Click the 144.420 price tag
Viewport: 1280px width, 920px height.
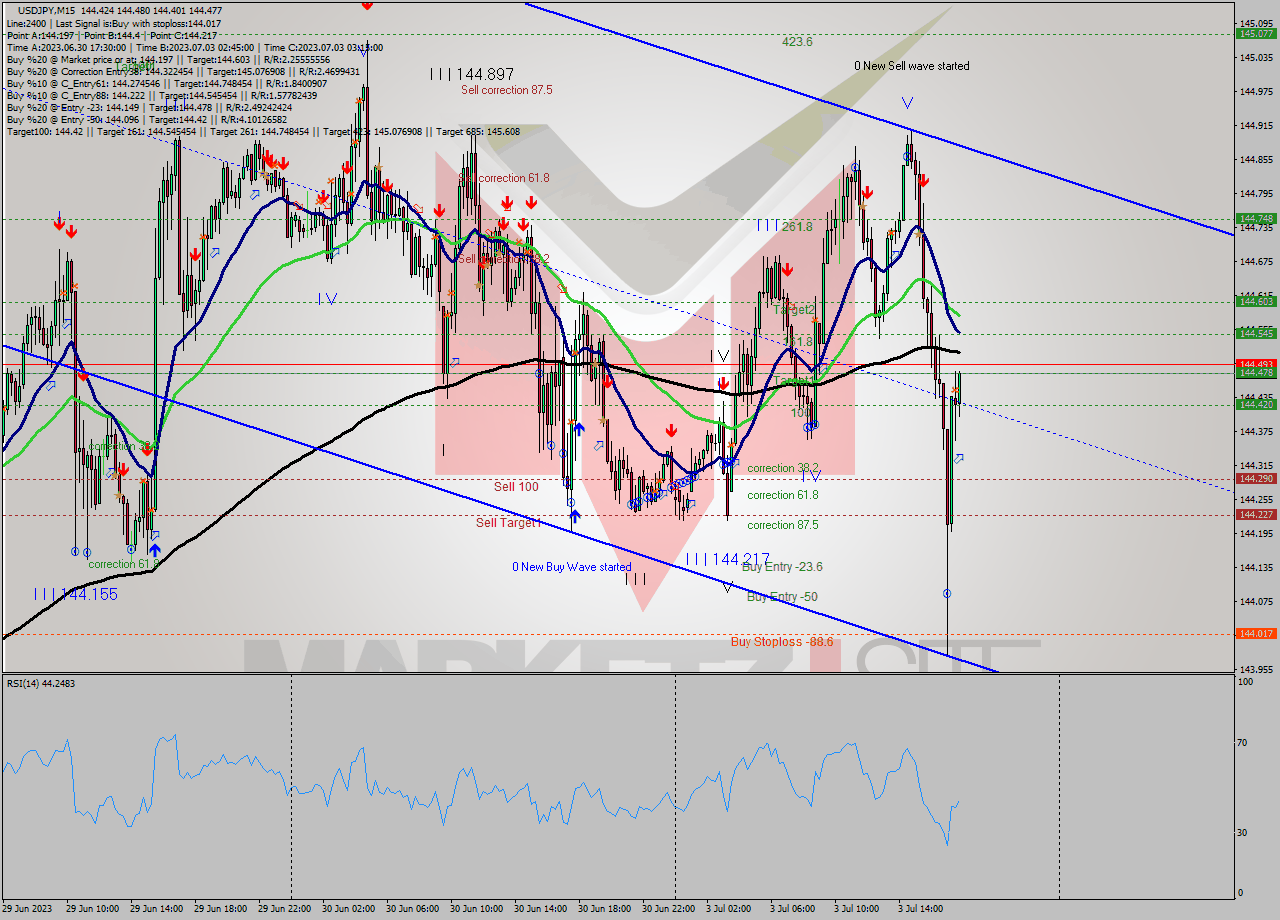[1256, 404]
